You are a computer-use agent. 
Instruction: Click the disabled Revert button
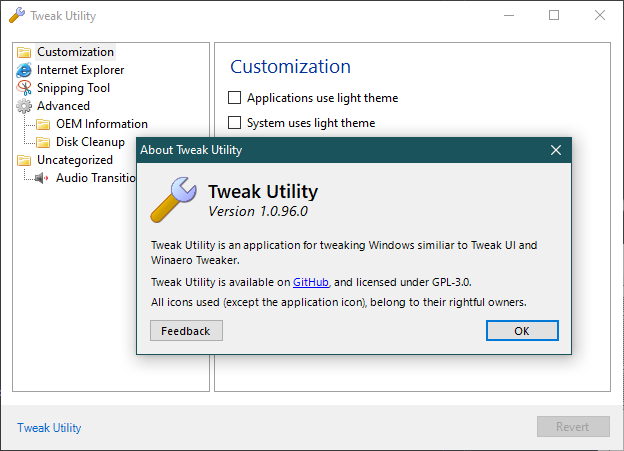[x=573, y=427]
